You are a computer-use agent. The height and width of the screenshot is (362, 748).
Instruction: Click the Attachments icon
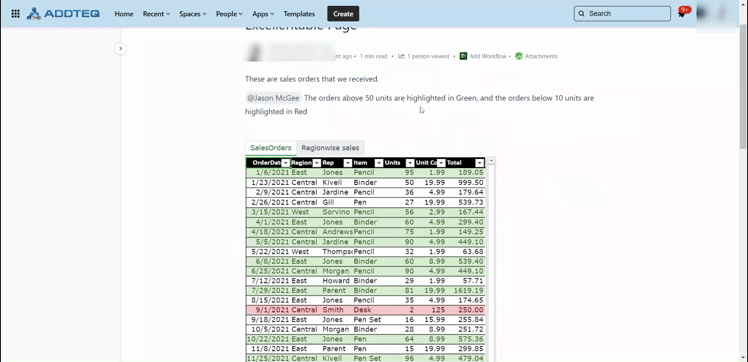tap(519, 56)
